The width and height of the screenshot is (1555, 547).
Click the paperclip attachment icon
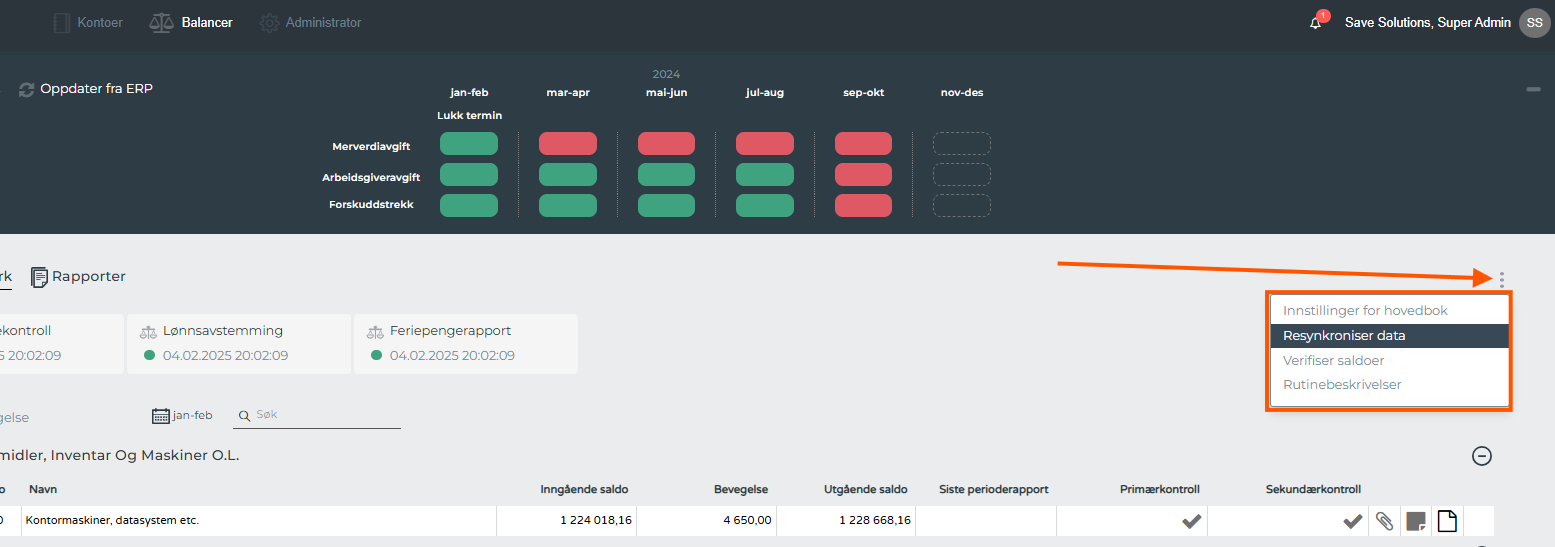point(1384,520)
